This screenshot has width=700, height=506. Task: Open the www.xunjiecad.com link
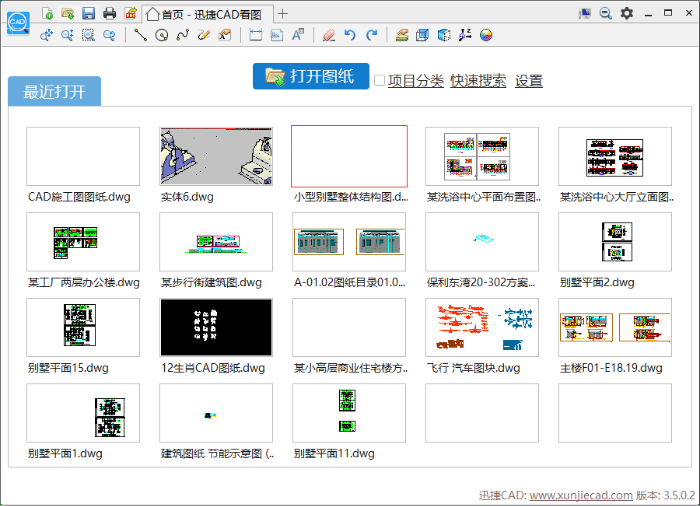coord(581,495)
